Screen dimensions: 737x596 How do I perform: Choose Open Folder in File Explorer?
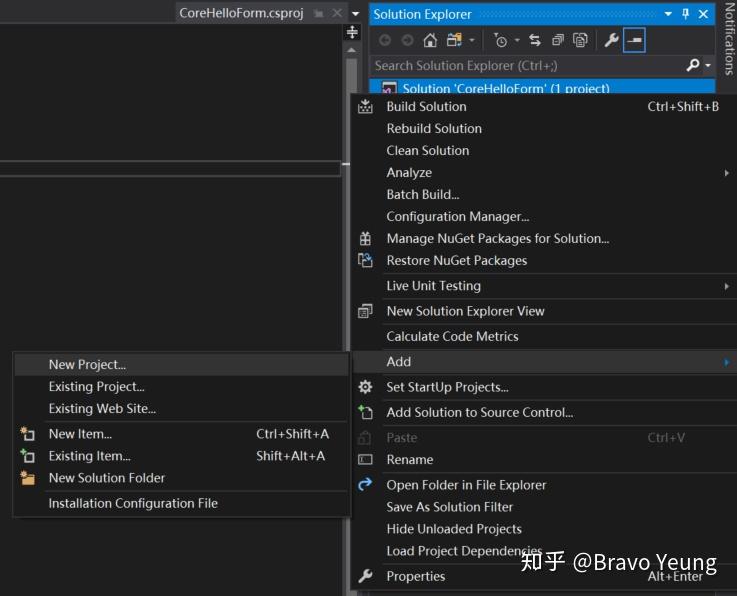[x=544, y=485]
